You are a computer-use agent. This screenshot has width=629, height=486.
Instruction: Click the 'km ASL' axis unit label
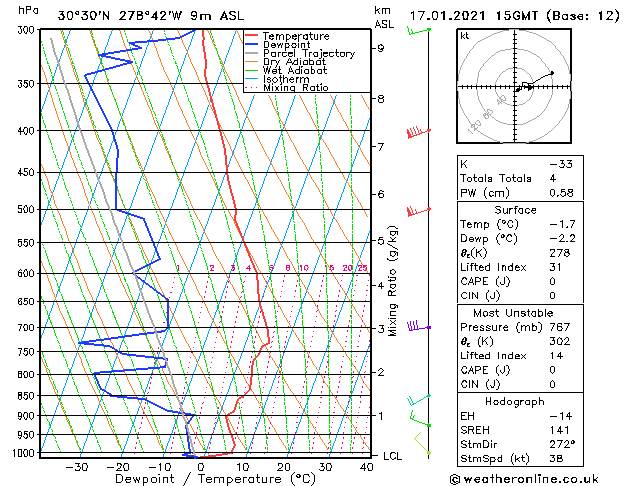[x=384, y=17]
